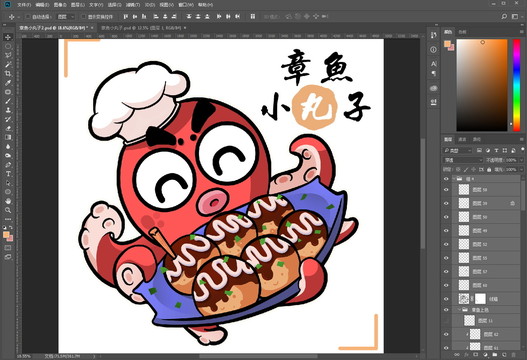Select layer 图层 55 in layers list
The image size is (527, 360).
coord(486,258)
